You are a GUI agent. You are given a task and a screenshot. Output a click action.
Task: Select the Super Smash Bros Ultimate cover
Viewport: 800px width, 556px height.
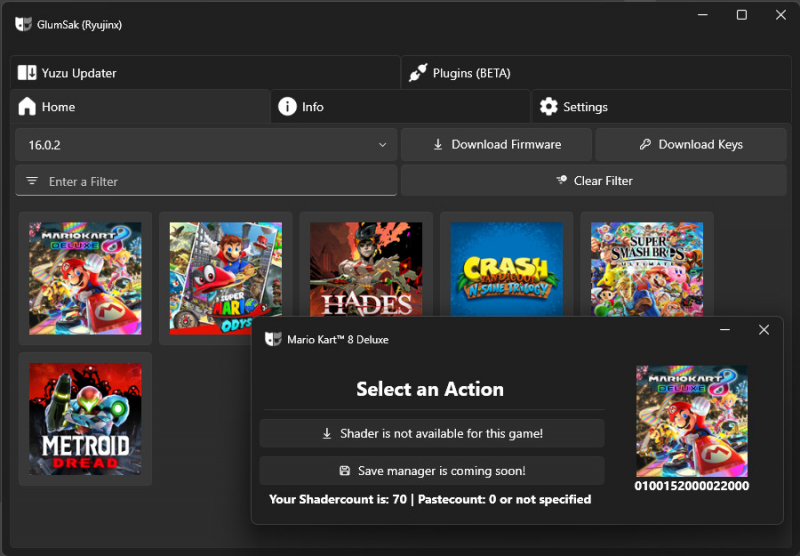(x=647, y=269)
